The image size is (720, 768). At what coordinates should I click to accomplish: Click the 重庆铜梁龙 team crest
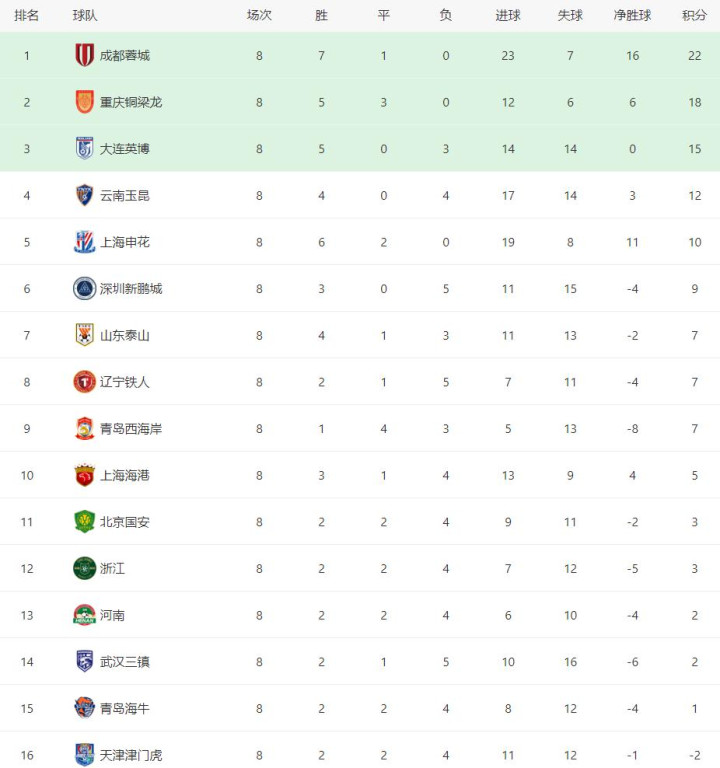[85, 102]
